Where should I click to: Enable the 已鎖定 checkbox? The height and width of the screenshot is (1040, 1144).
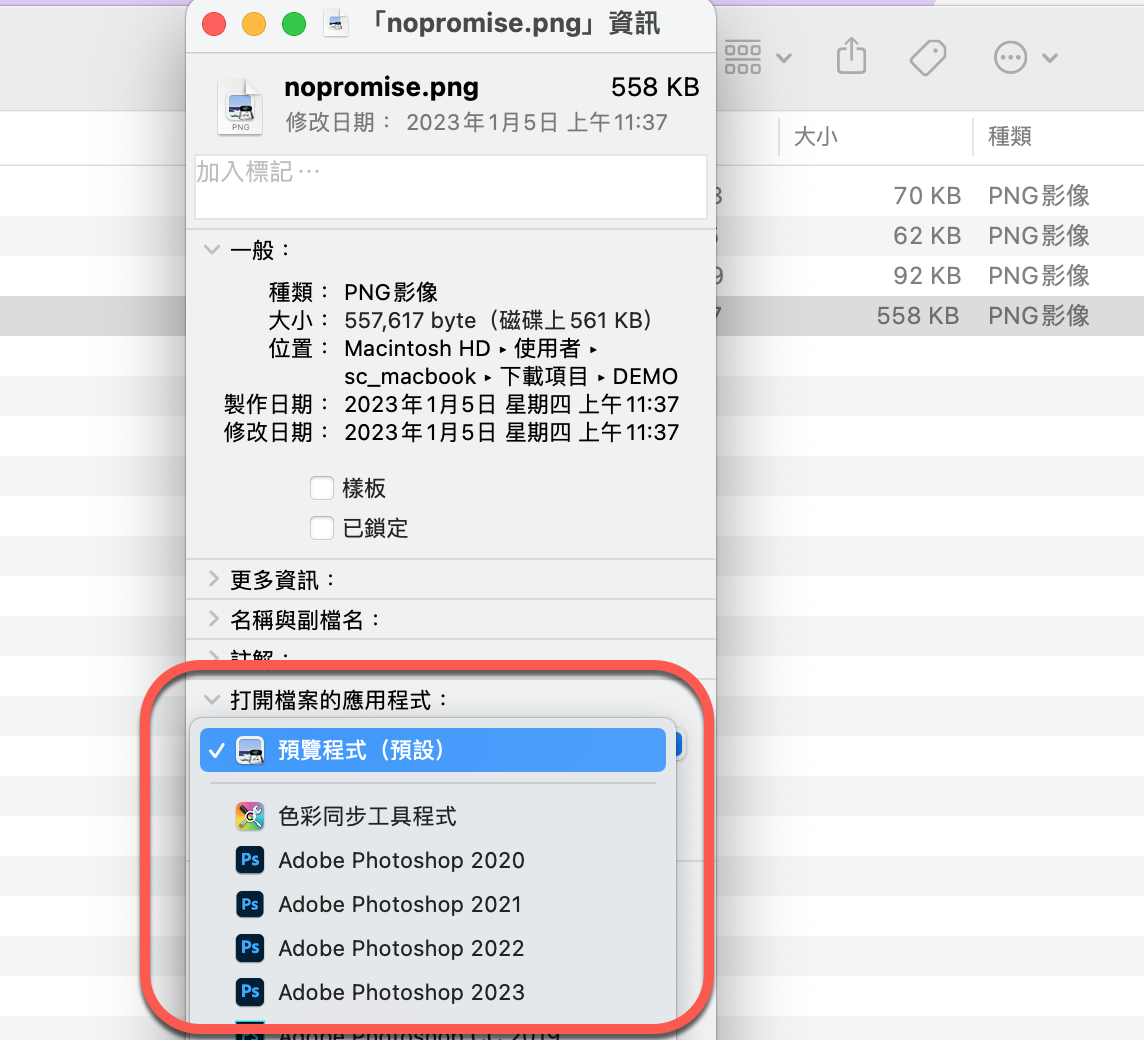click(322, 528)
